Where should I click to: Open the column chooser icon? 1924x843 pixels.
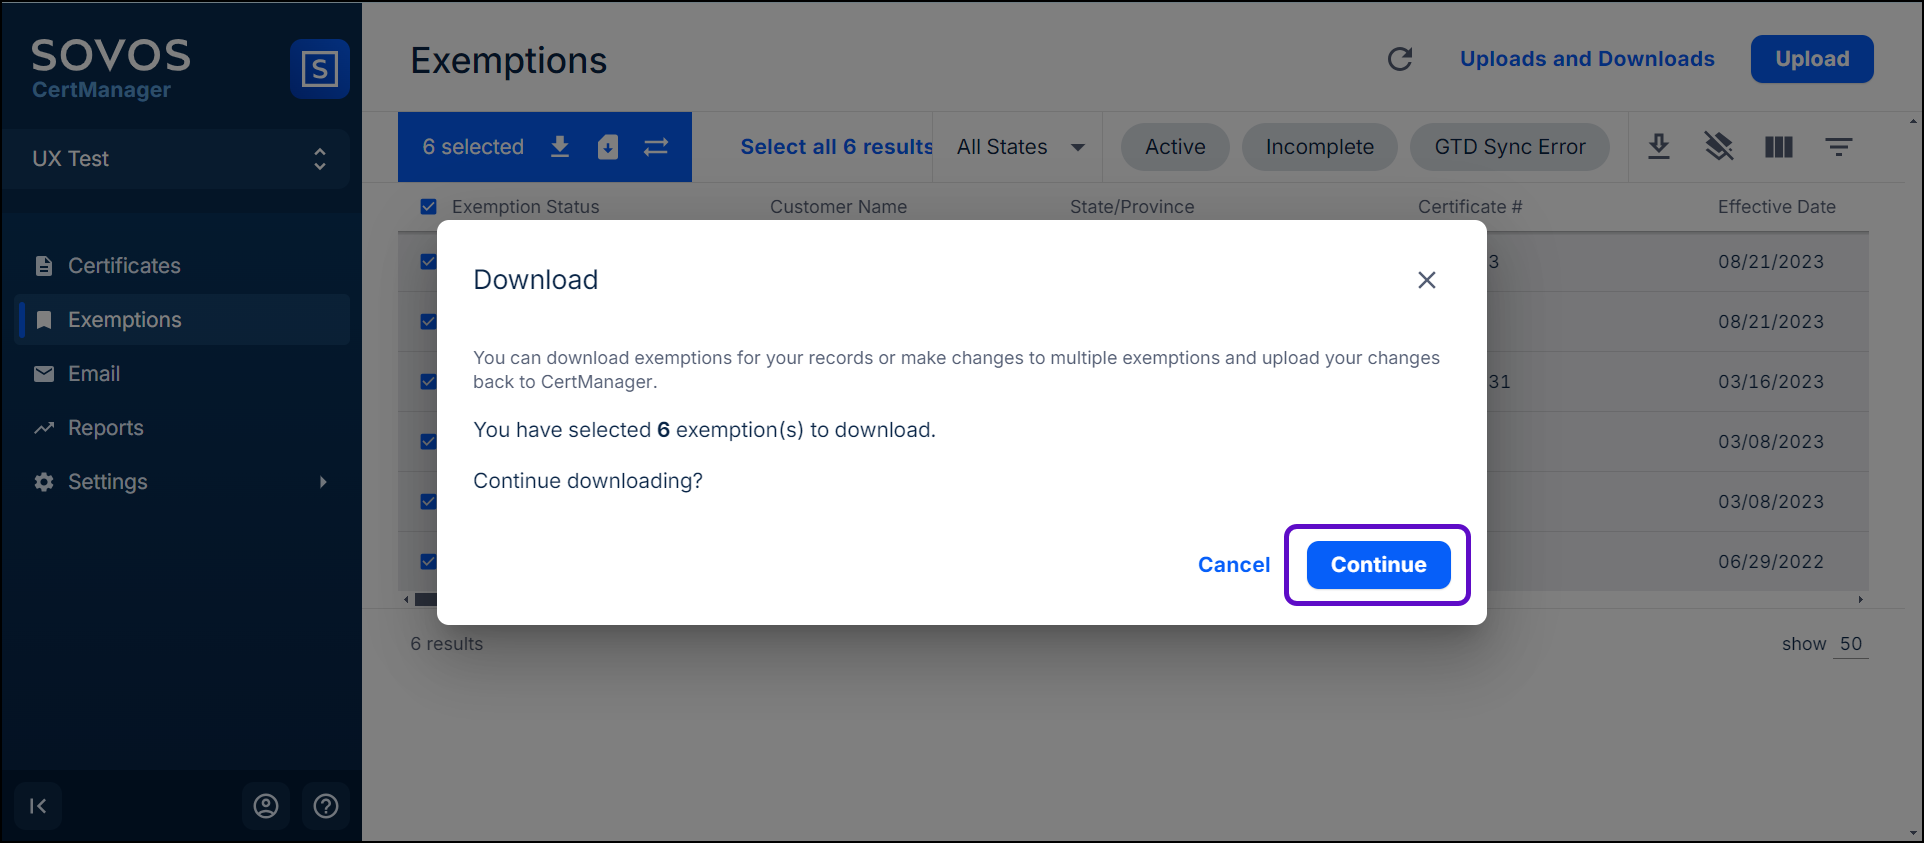click(x=1779, y=147)
